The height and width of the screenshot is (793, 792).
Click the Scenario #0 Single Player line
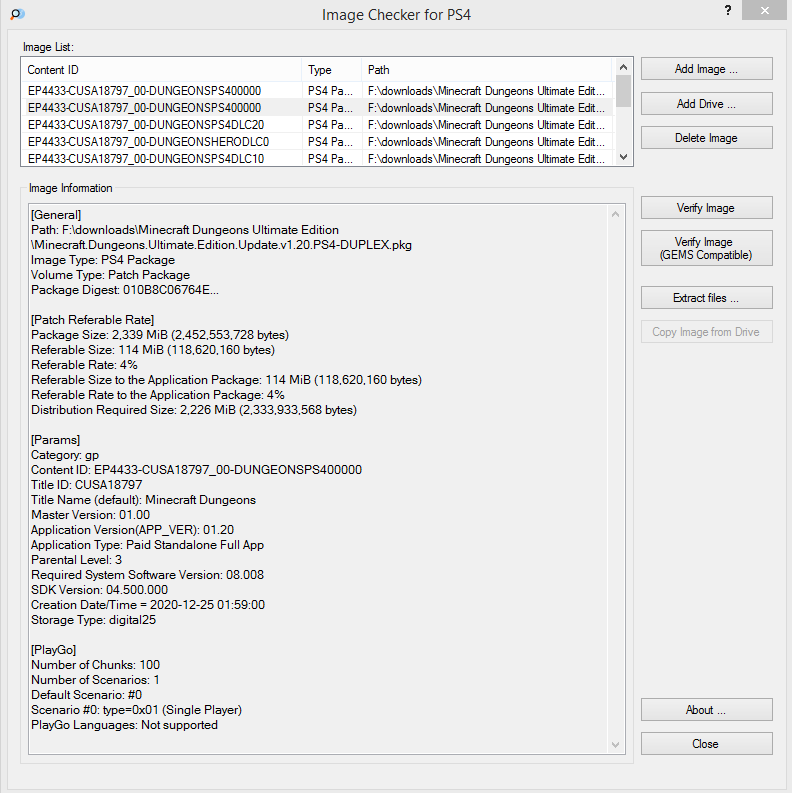click(137, 710)
